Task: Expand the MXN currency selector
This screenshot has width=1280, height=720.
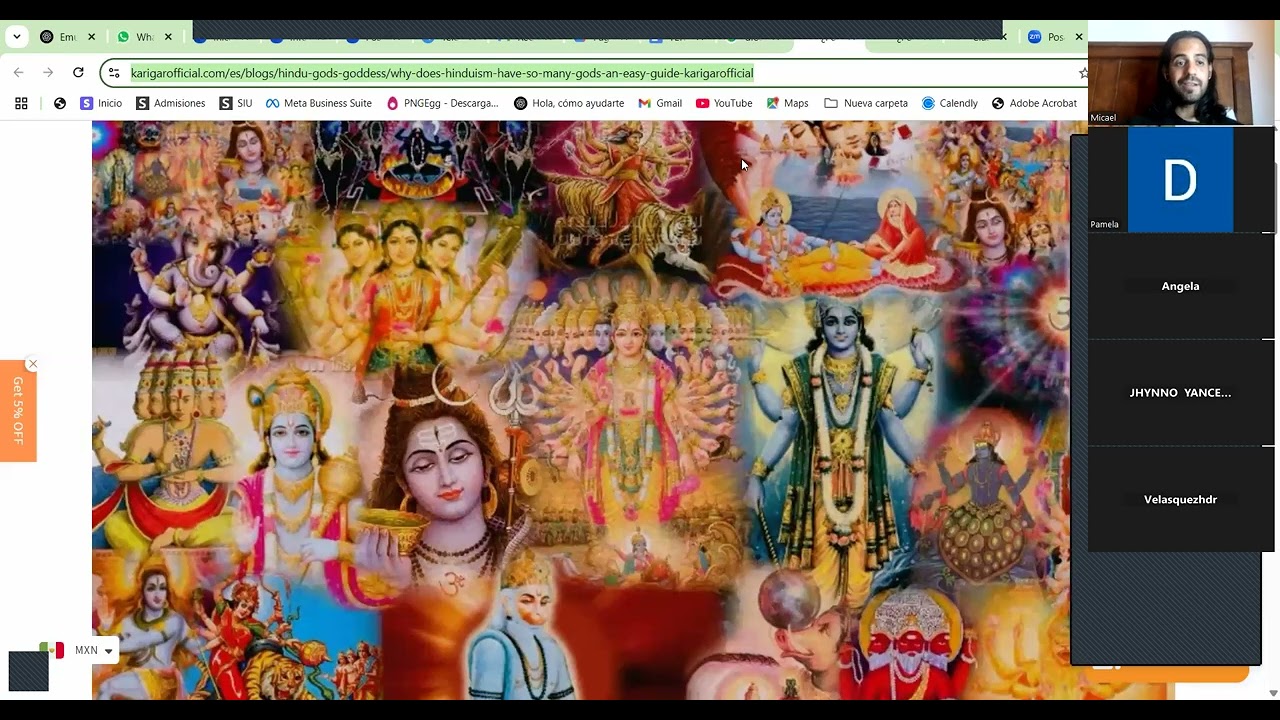Action: point(80,650)
